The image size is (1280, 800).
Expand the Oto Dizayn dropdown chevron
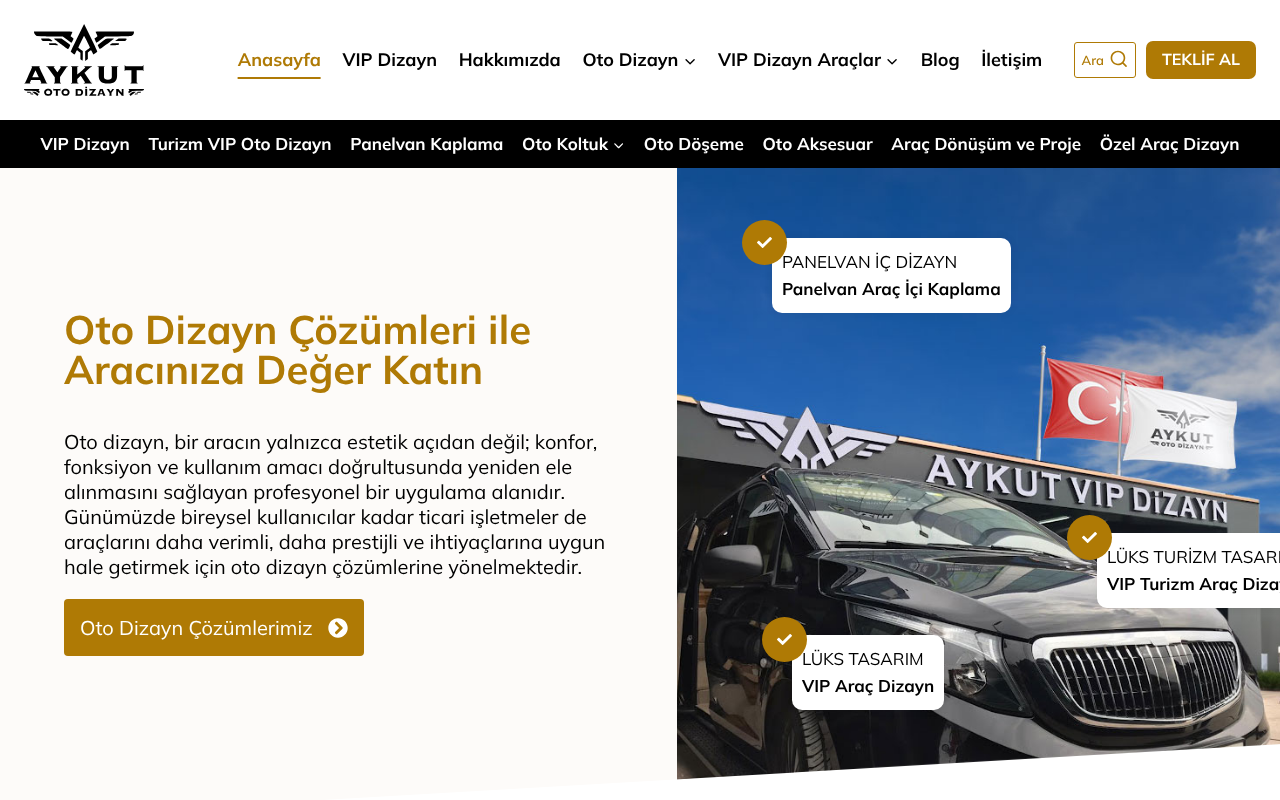pos(690,61)
